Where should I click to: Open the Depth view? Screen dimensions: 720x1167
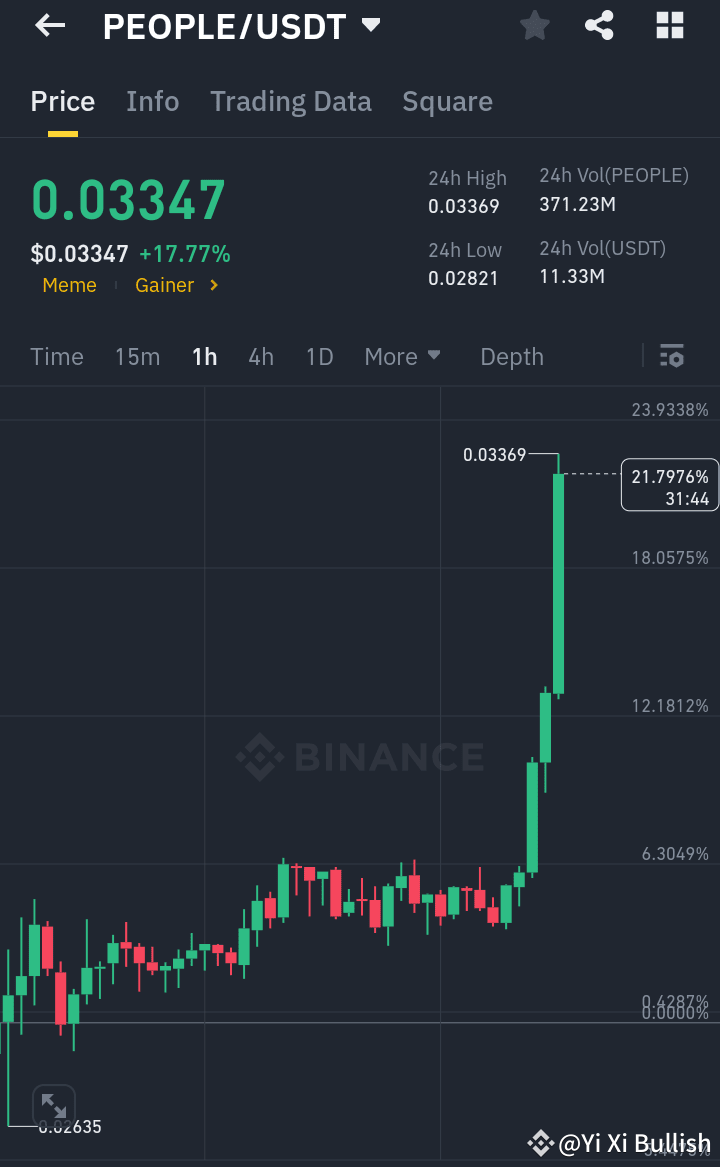(x=511, y=356)
